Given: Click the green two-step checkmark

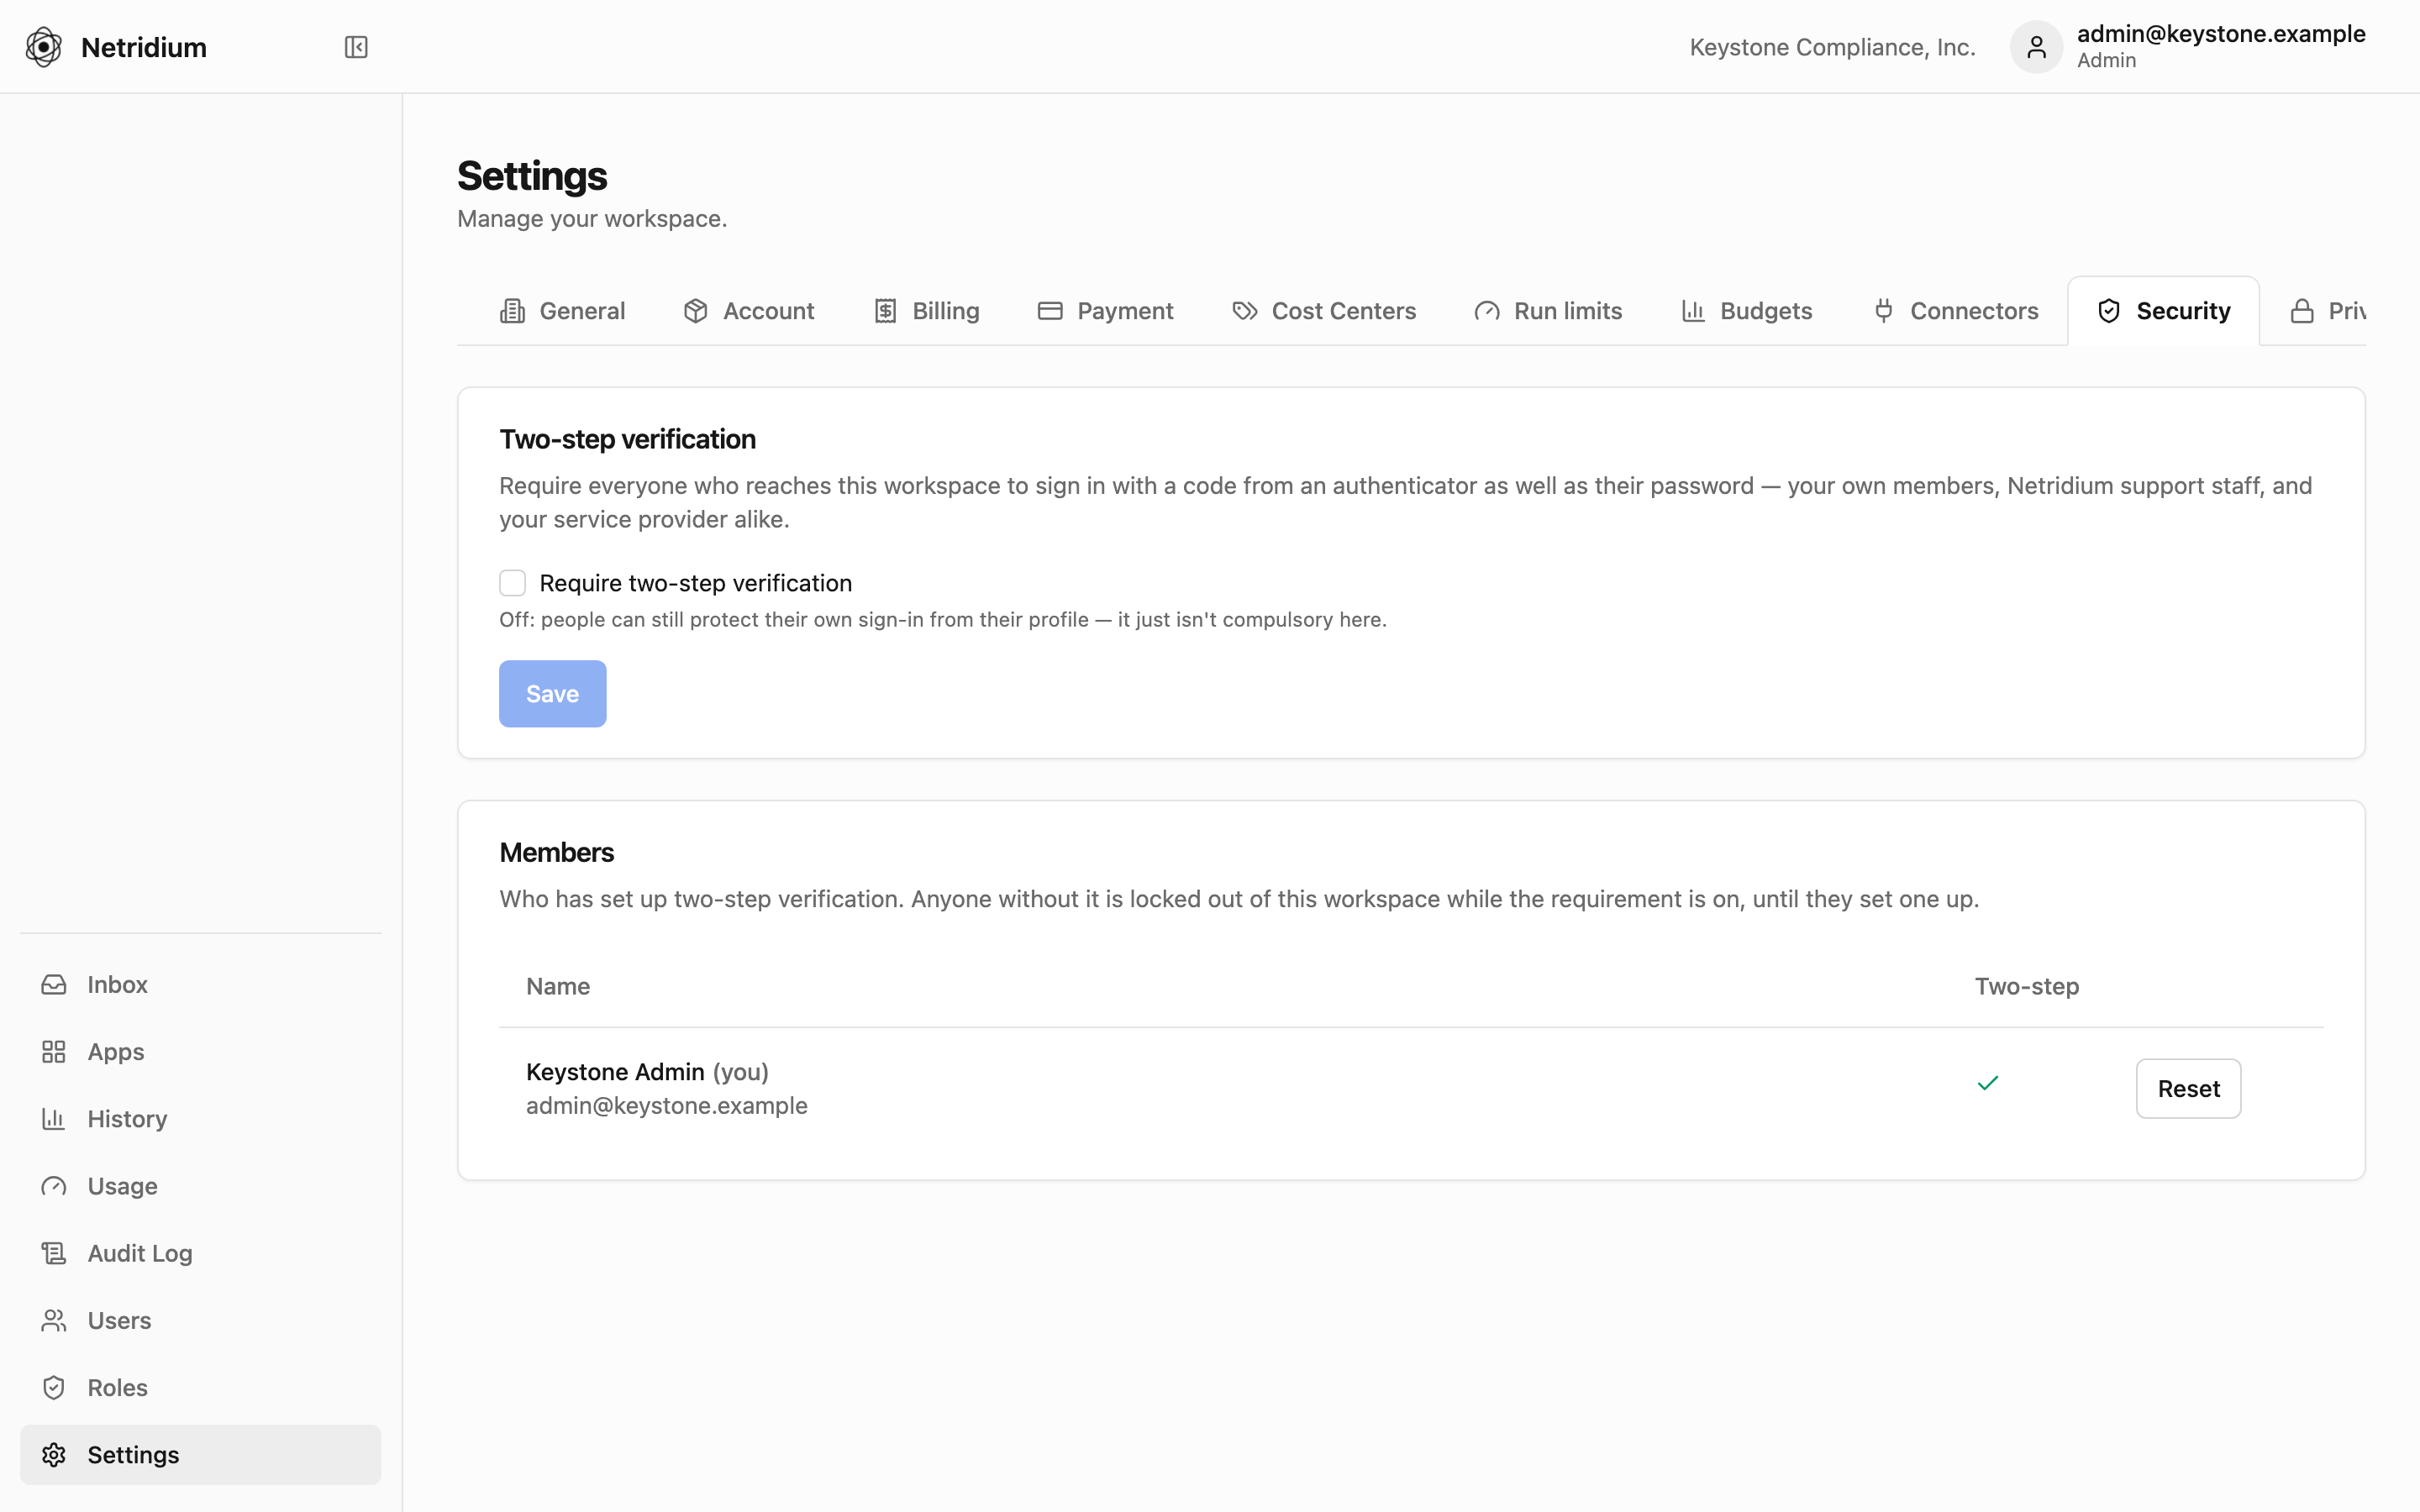Looking at the screenshot, I should [x=1988, y=1083].
